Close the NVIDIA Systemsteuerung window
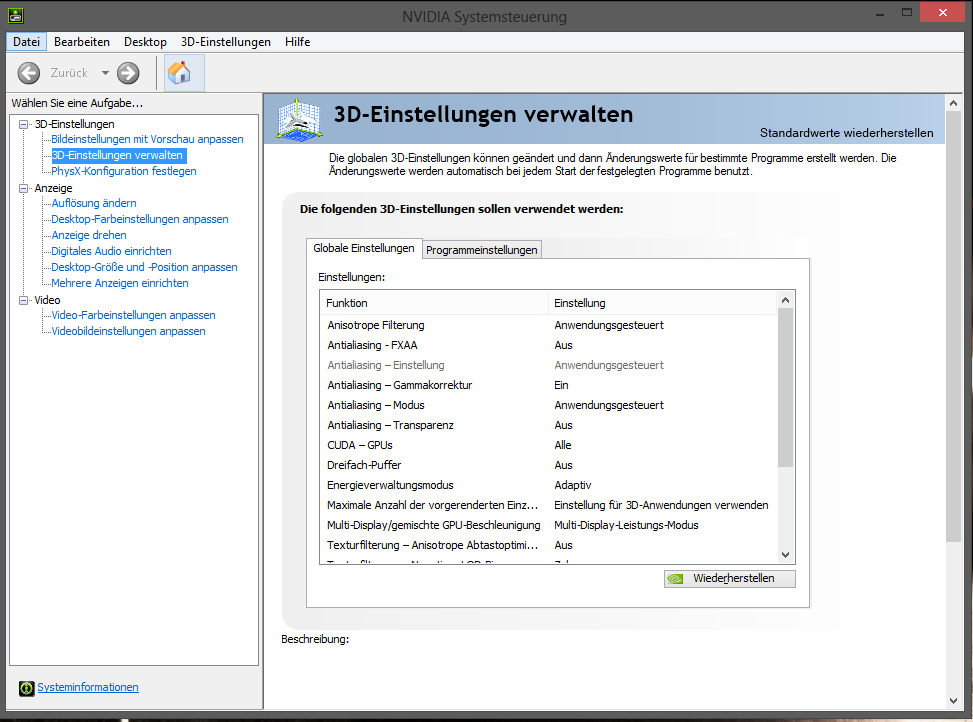973x722 pixels. click(943, 13)
